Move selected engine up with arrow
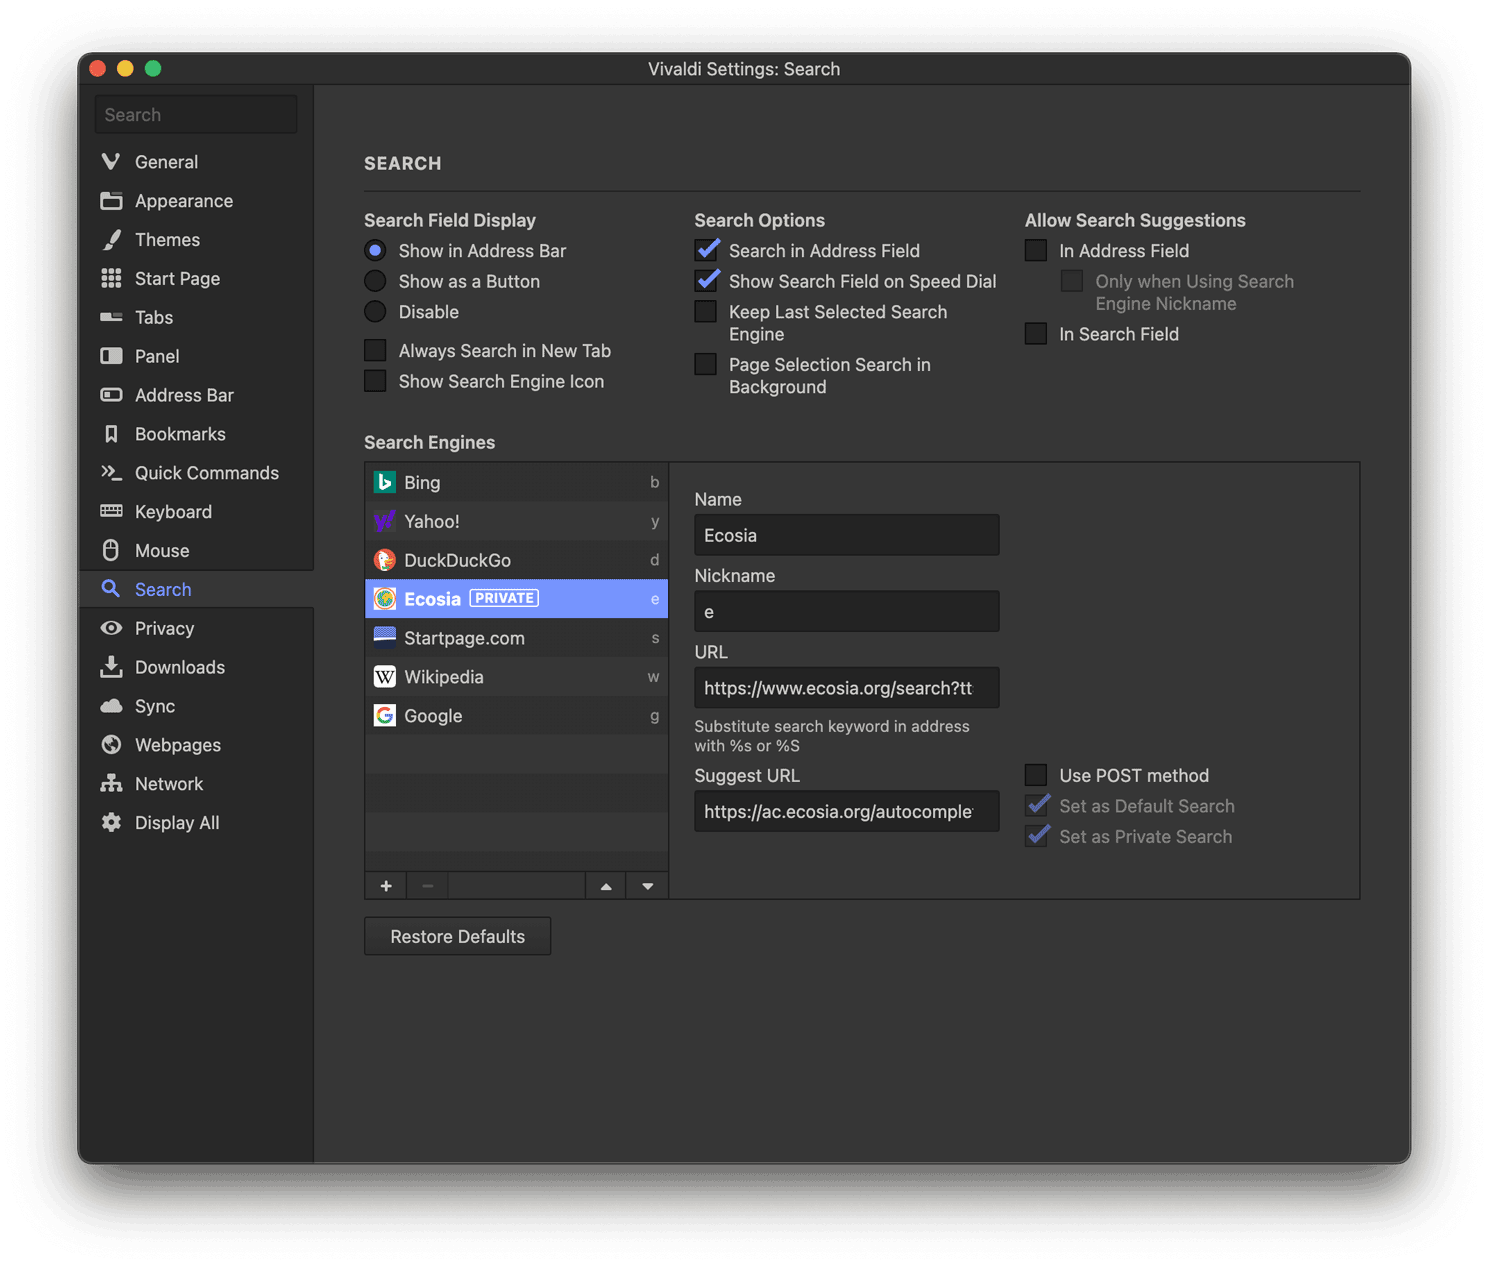Screen dimensions: 1488x1266 606,886
